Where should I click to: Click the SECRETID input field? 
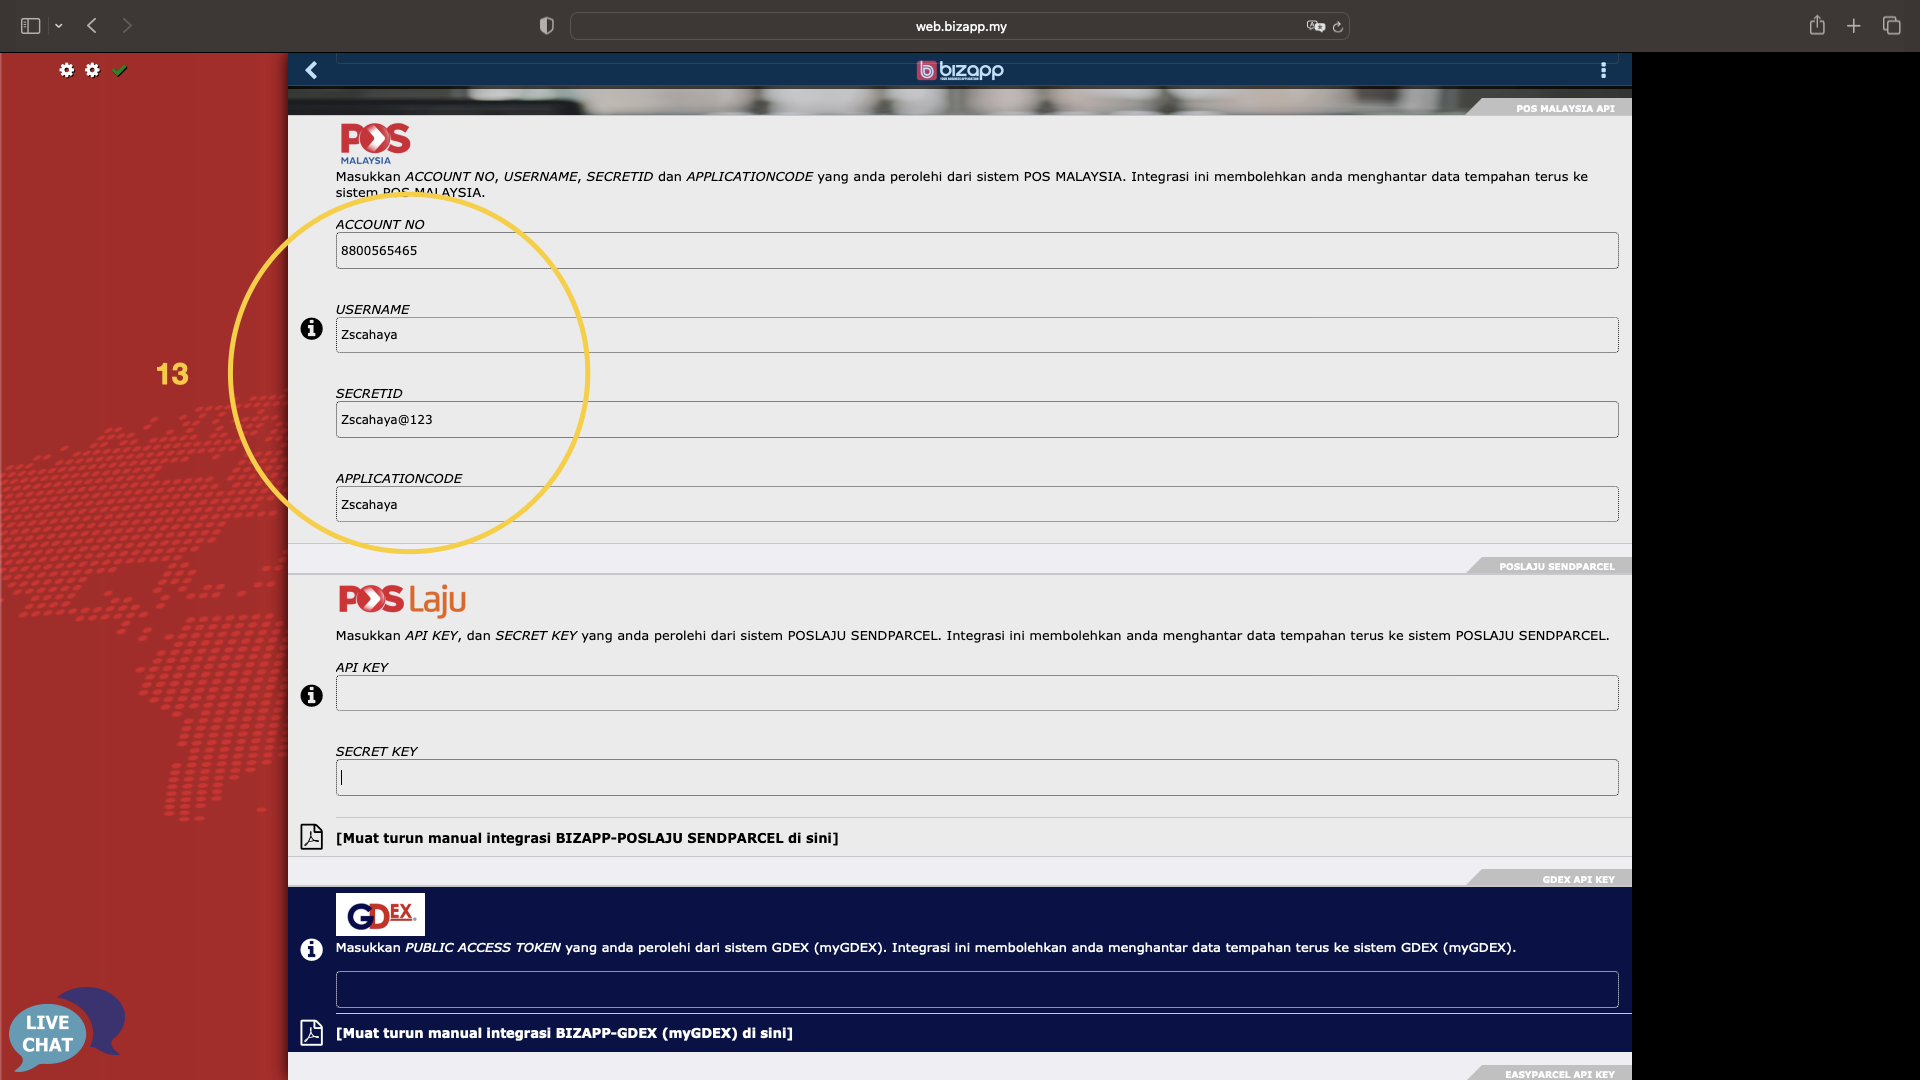[977, 420]
